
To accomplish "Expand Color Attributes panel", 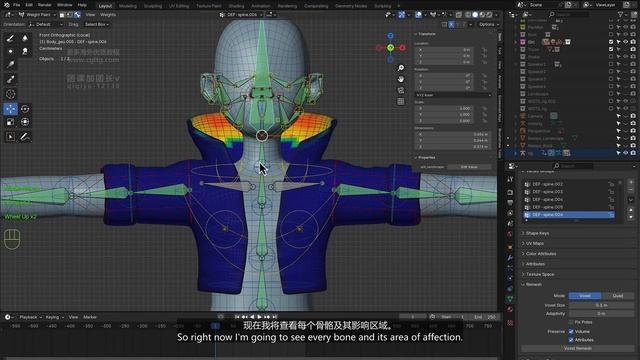I will coord(540,253).
